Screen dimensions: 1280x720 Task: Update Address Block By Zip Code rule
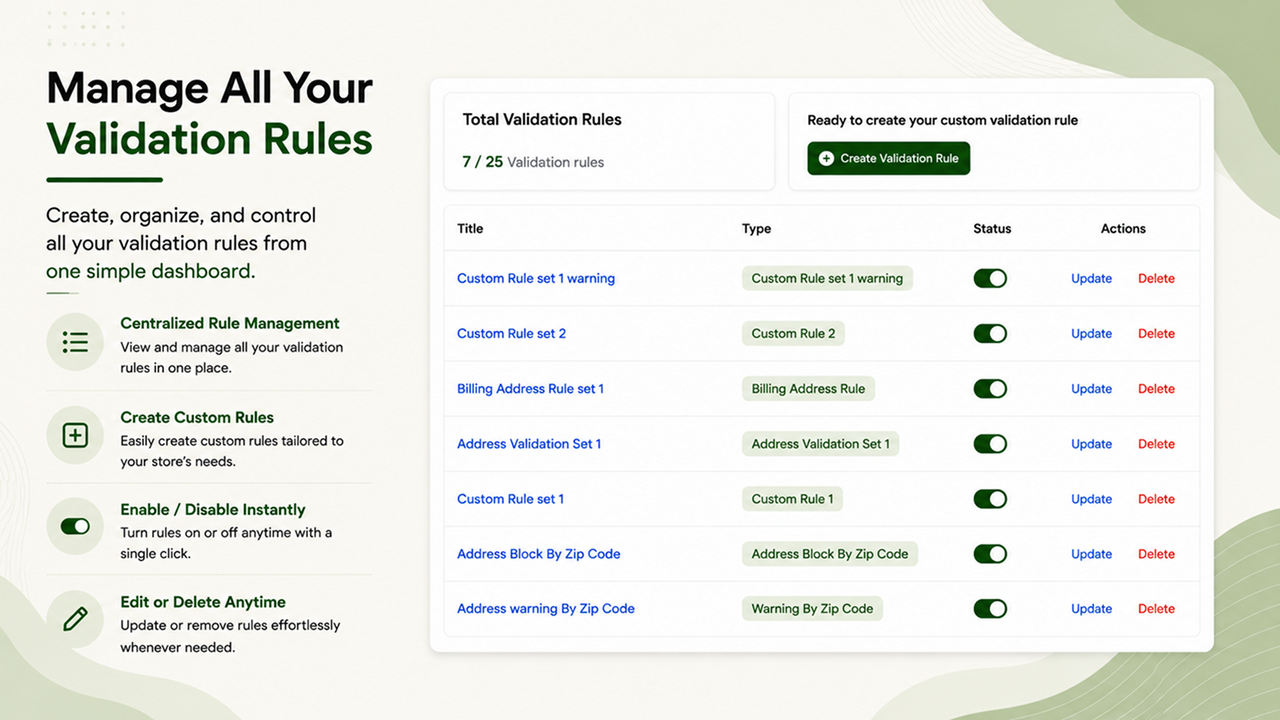[1091, 553]
